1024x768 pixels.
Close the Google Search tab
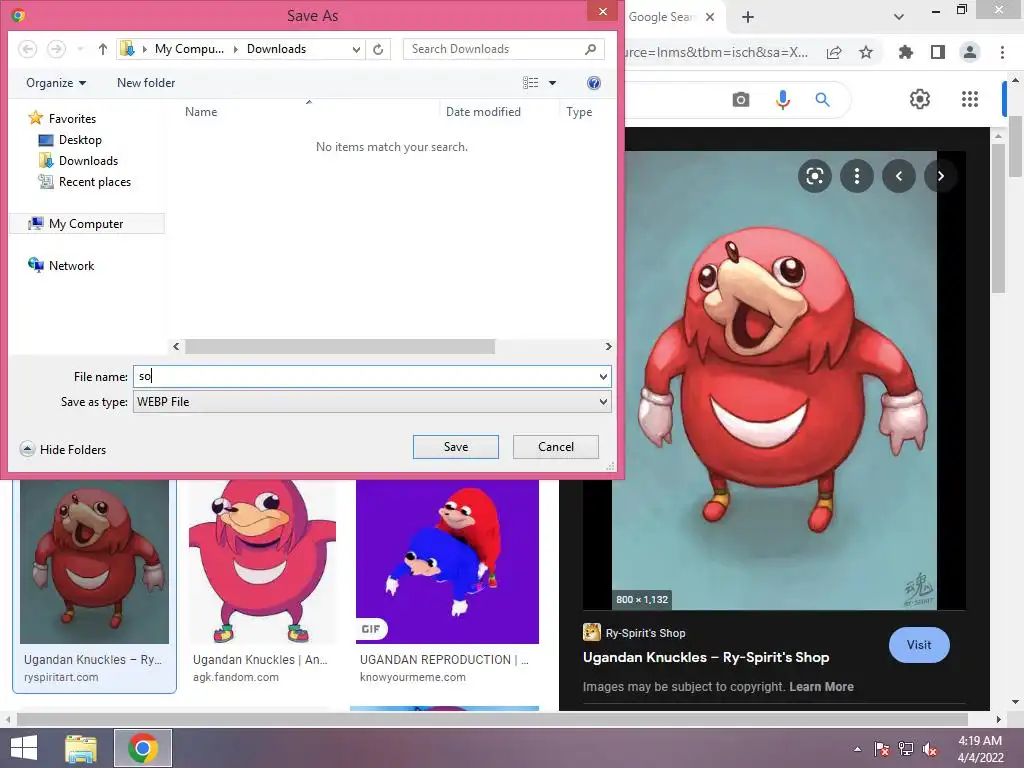pyautogui.click(x=710, y=17)
